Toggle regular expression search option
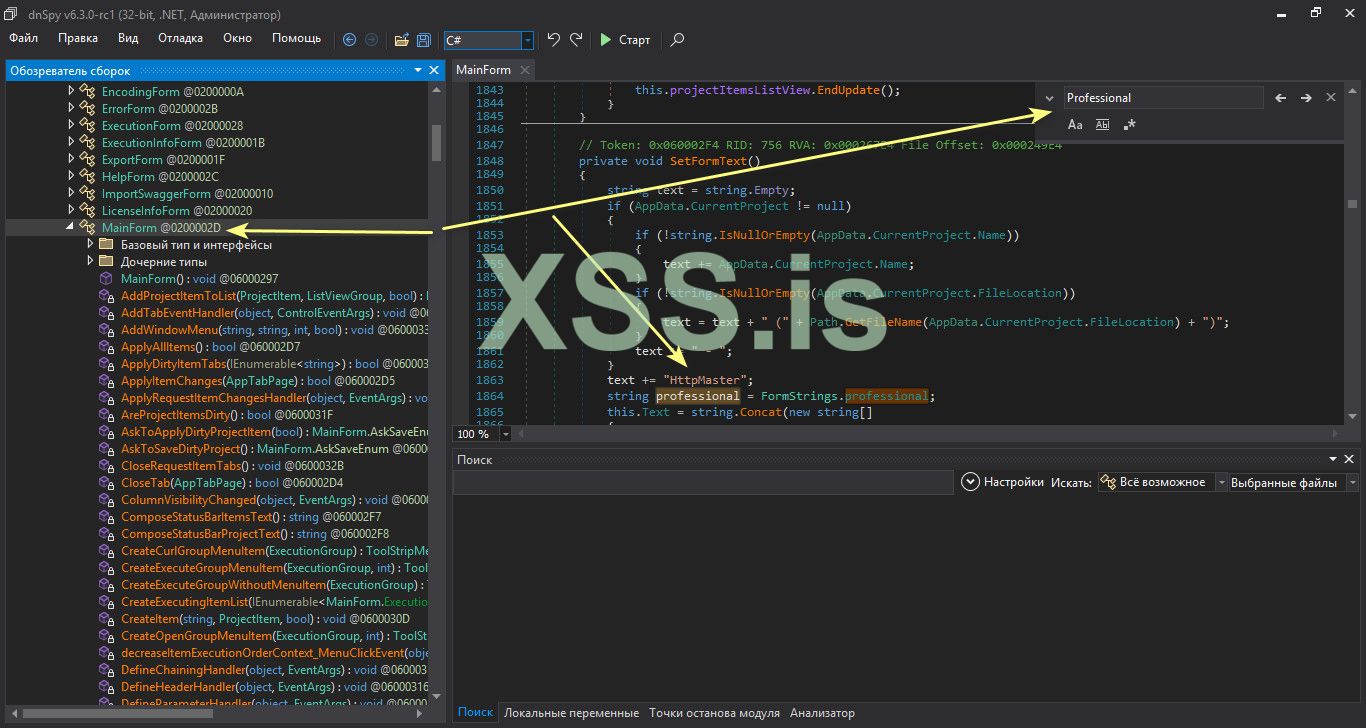Image resolution: width=1366 pixels, height=728 pixels. pyautogui.click(x=1130, y=125)
